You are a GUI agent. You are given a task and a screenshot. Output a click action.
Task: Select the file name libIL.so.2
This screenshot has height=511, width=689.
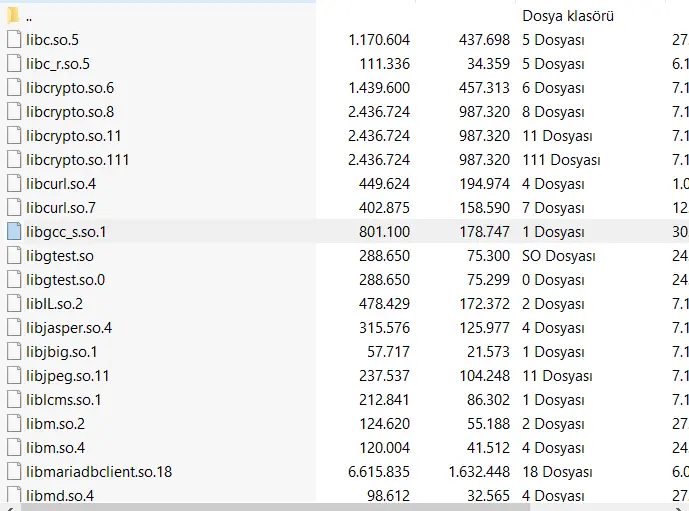(x=54, y=304)
